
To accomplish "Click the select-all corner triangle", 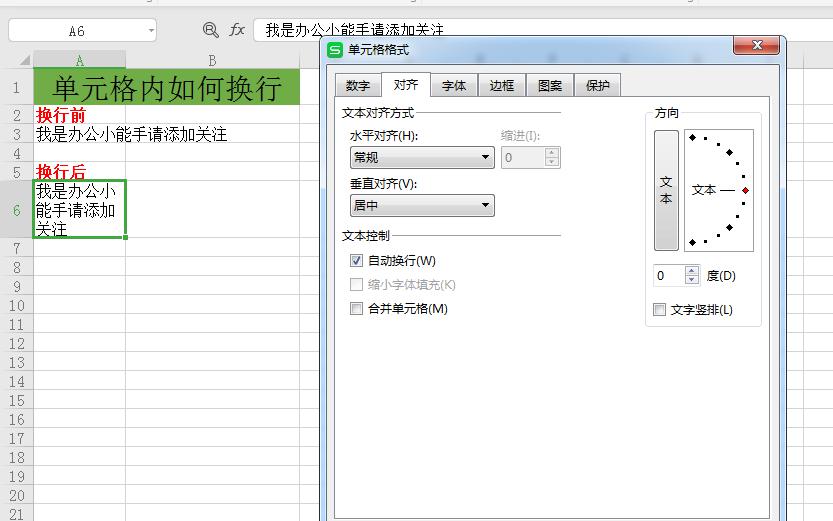I will click(x=24, y=60).
